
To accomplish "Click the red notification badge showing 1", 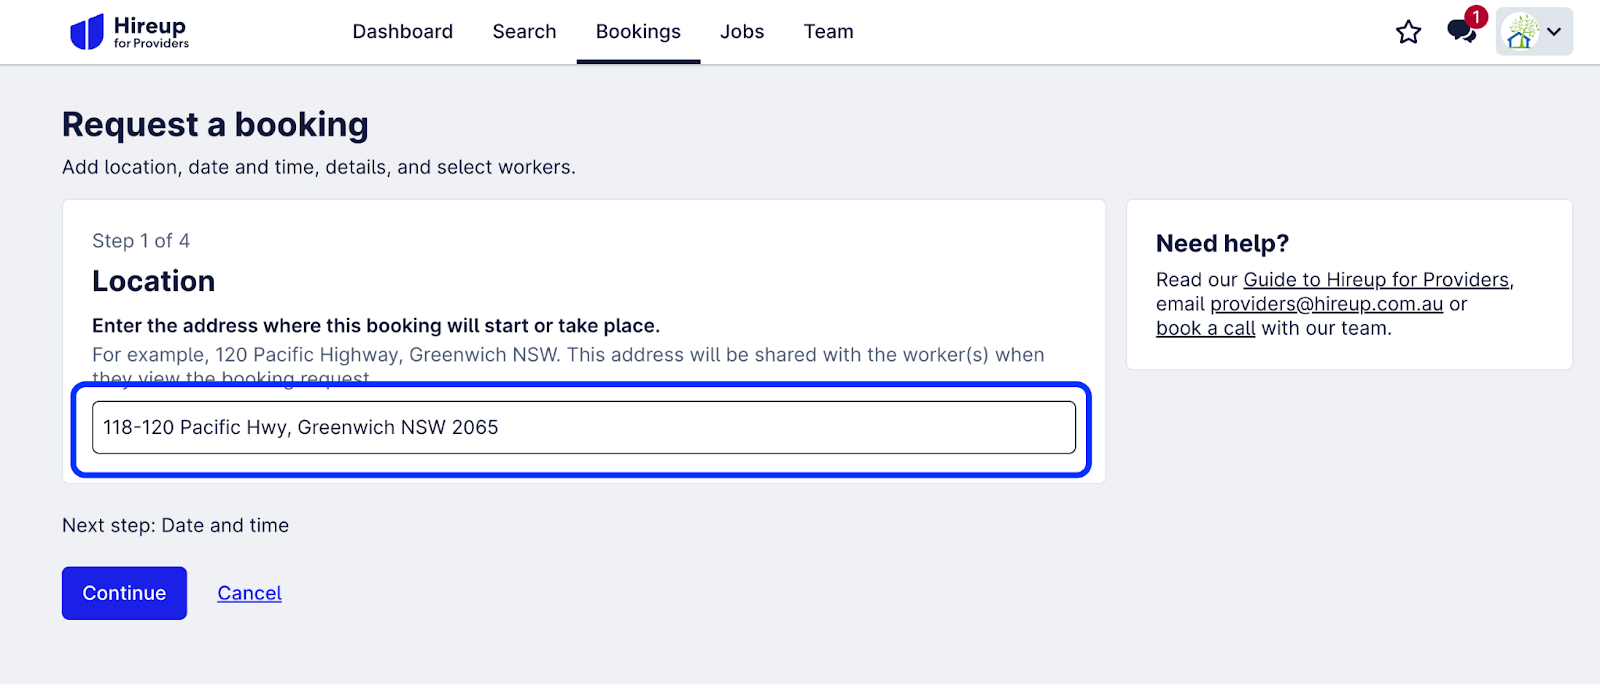I will (x=1476, y=17).
